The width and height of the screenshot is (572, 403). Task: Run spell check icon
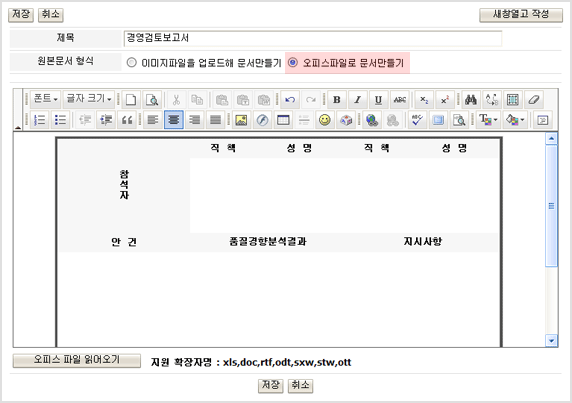(417, 120)
